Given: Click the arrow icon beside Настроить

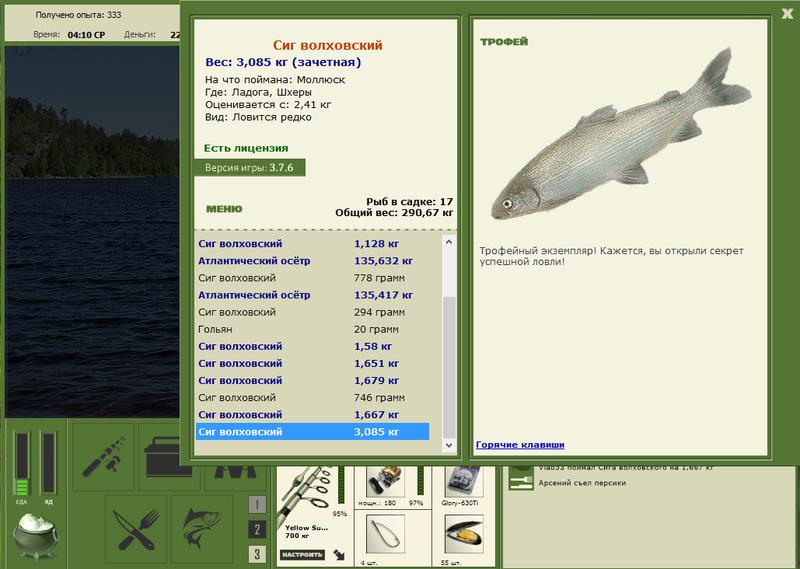Looking at the screenshot, I should click(339, 554).
